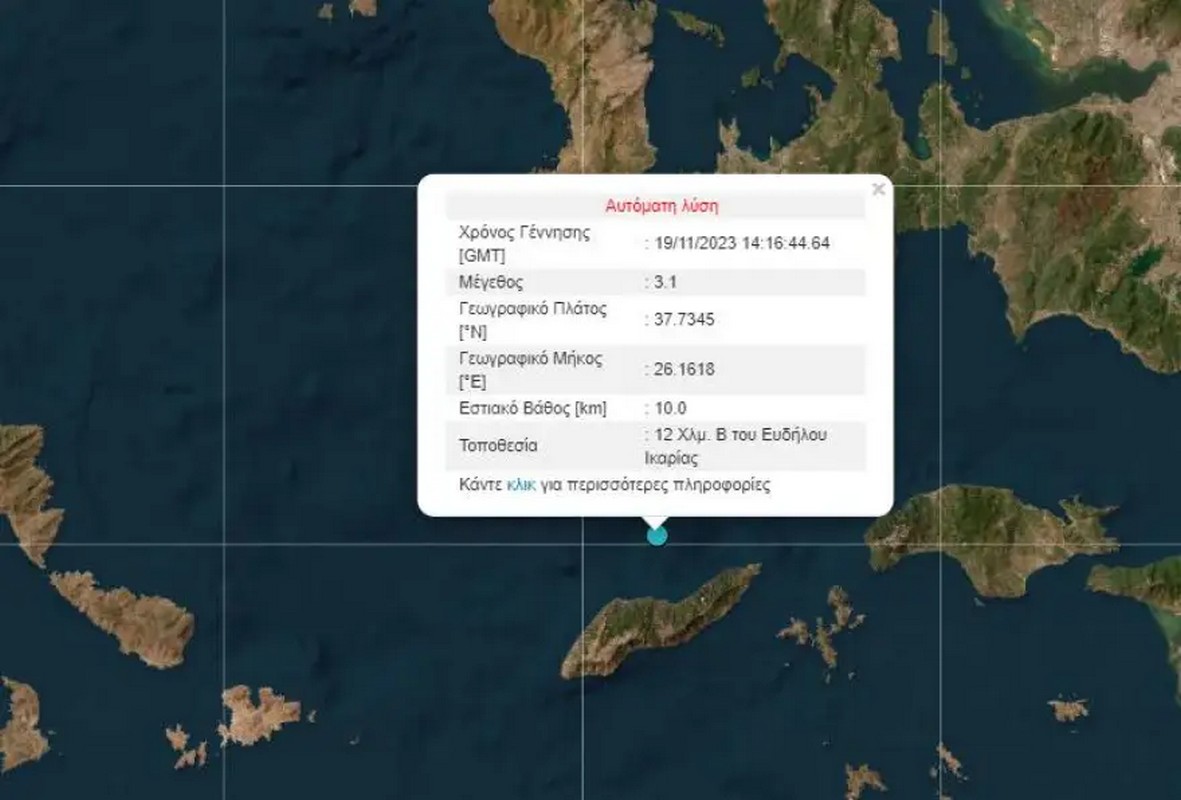The width and height of the screenshot is (1181, 800).
Task: Click the 'Μέγεθος' label row
Action: [x=491, y=282]
